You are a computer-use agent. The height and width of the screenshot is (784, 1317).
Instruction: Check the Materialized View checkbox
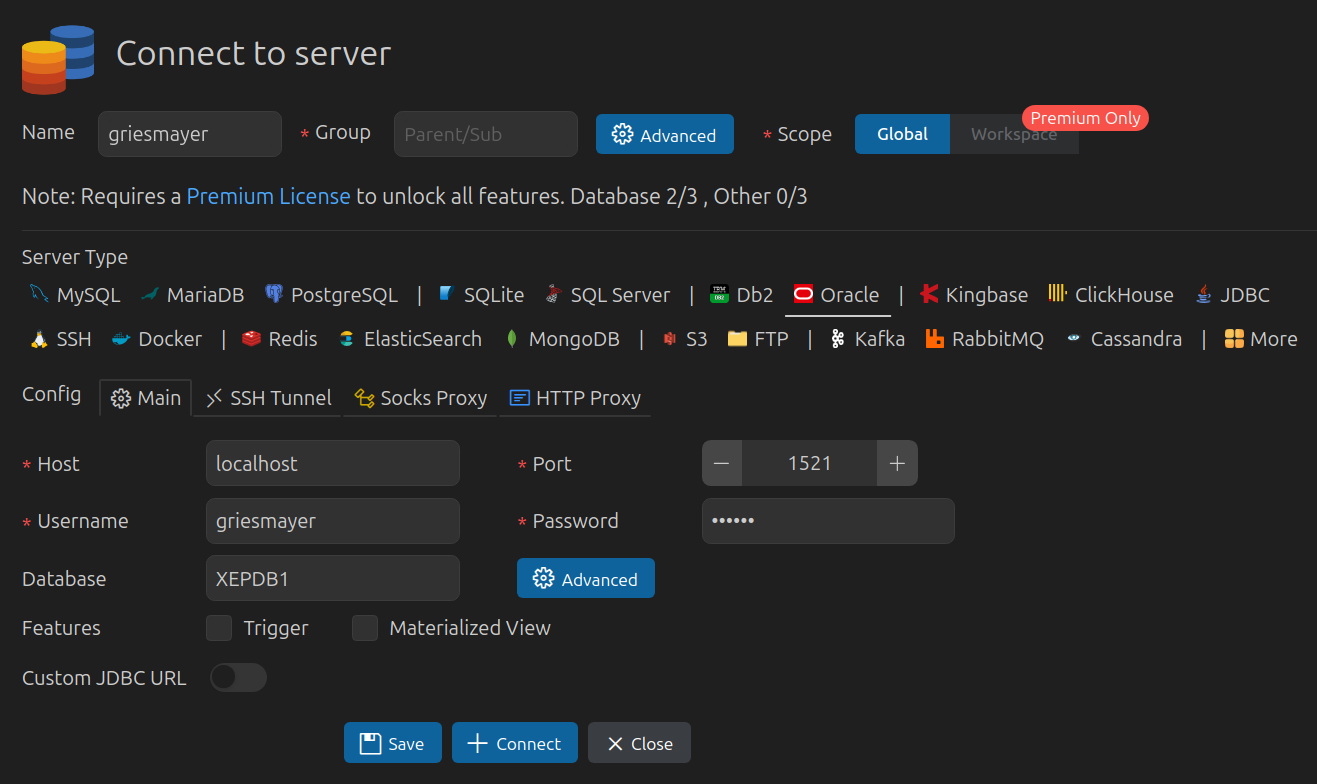point(365,628)
